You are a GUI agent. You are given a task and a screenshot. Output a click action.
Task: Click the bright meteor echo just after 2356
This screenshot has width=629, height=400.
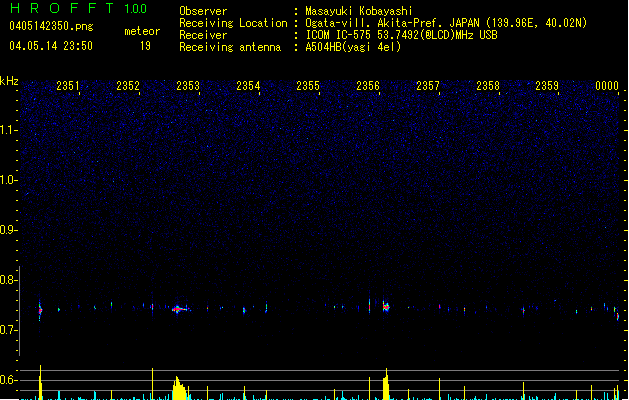click(386, 307)
